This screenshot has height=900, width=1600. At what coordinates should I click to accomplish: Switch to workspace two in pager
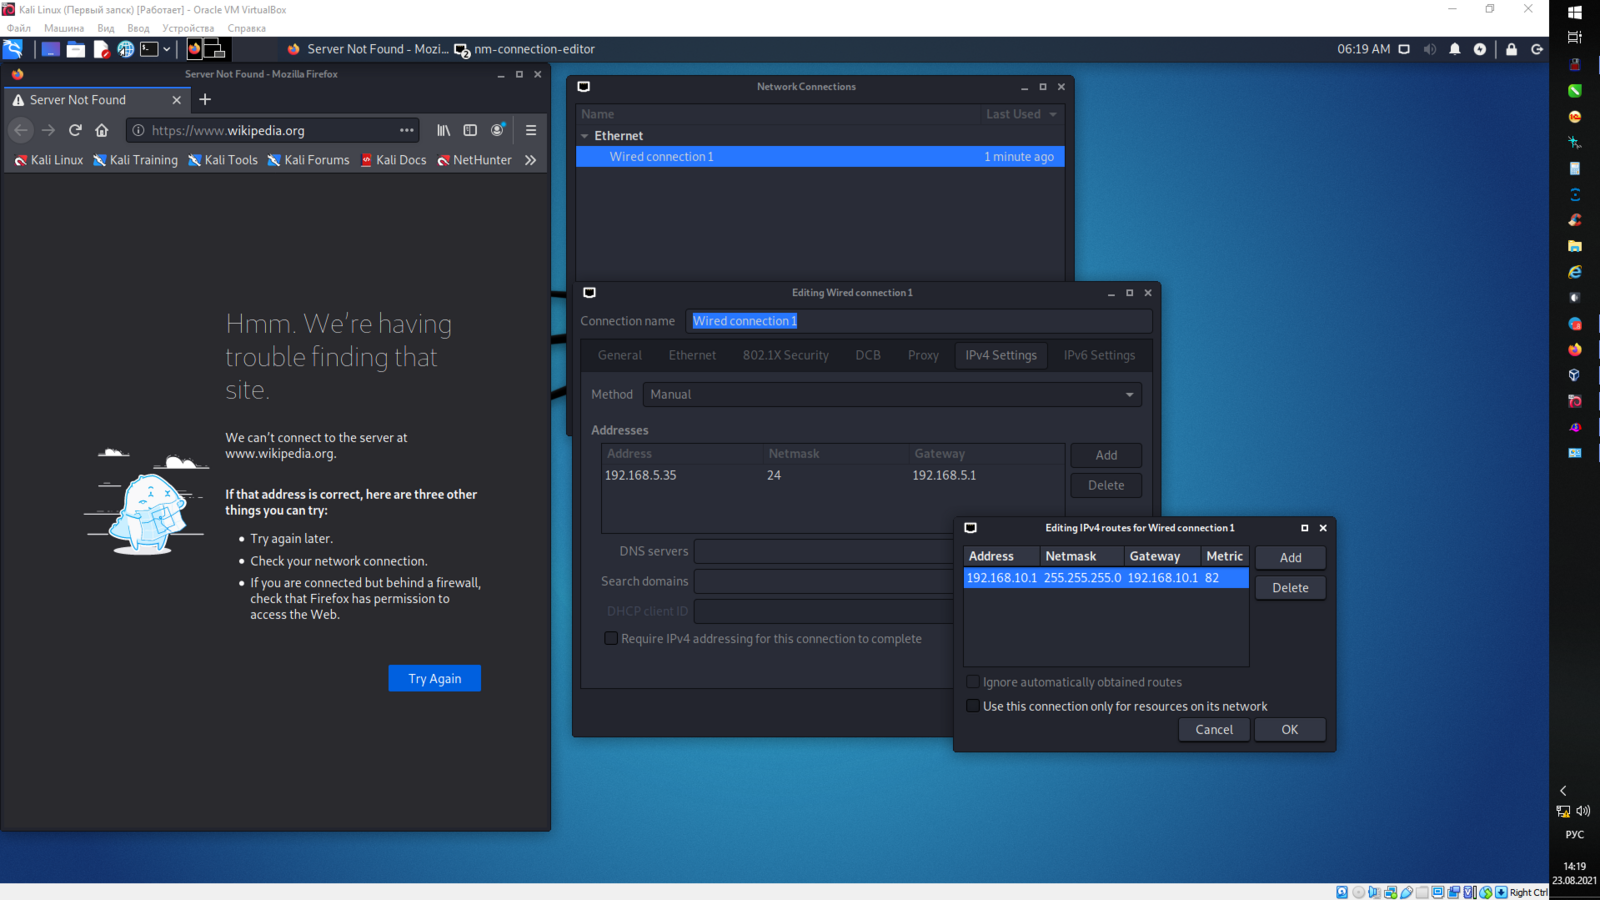click(x=215, y=49)
